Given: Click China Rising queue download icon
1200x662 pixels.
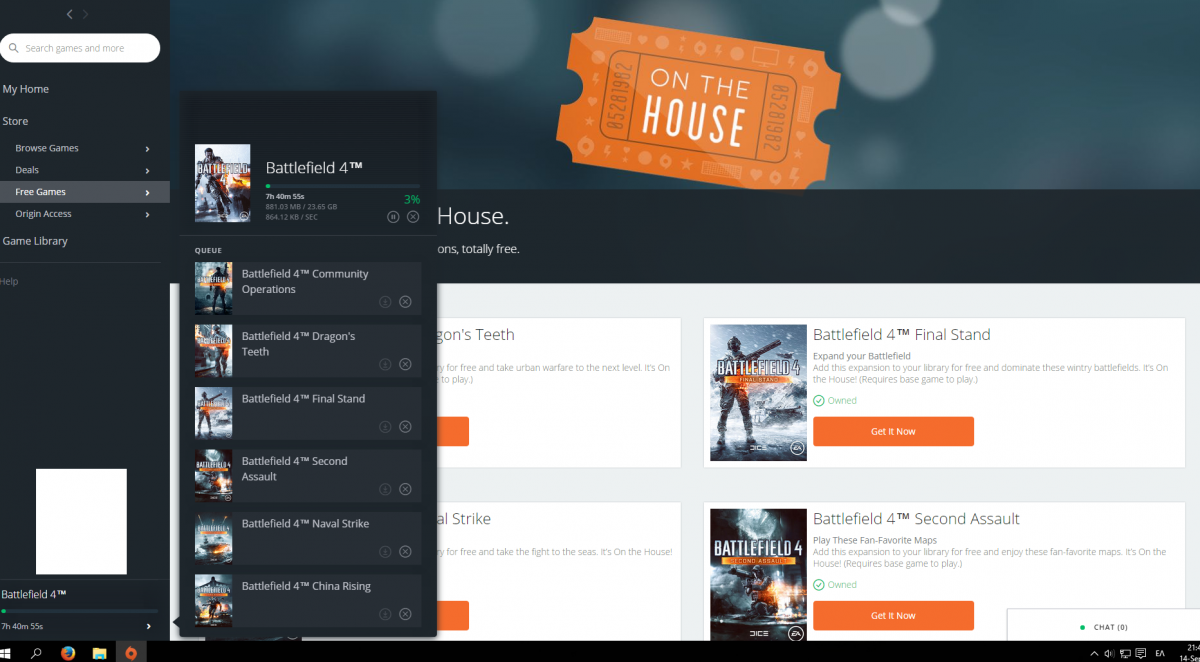Looking at the screenshot, I should [x=385, y=614].
